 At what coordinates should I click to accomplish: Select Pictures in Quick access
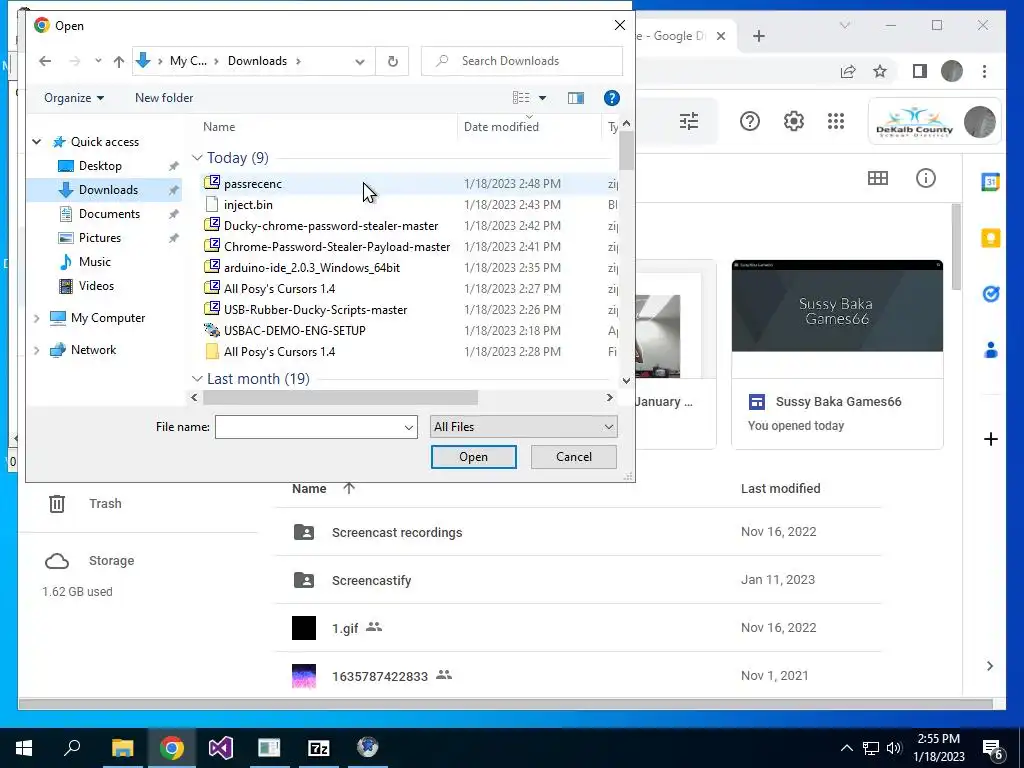(x=100, y=238)
